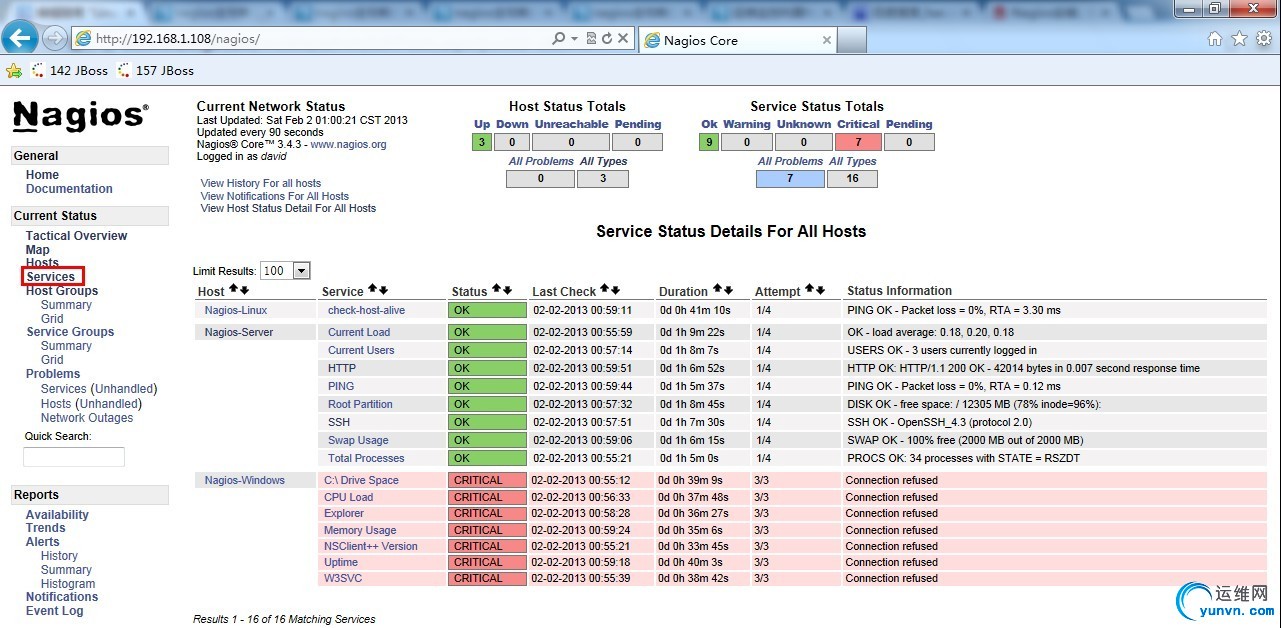Viewport: 1281px width, 628px height.
Task: Open Tactical Overview in the sidebar
Action: click(77, 236)
